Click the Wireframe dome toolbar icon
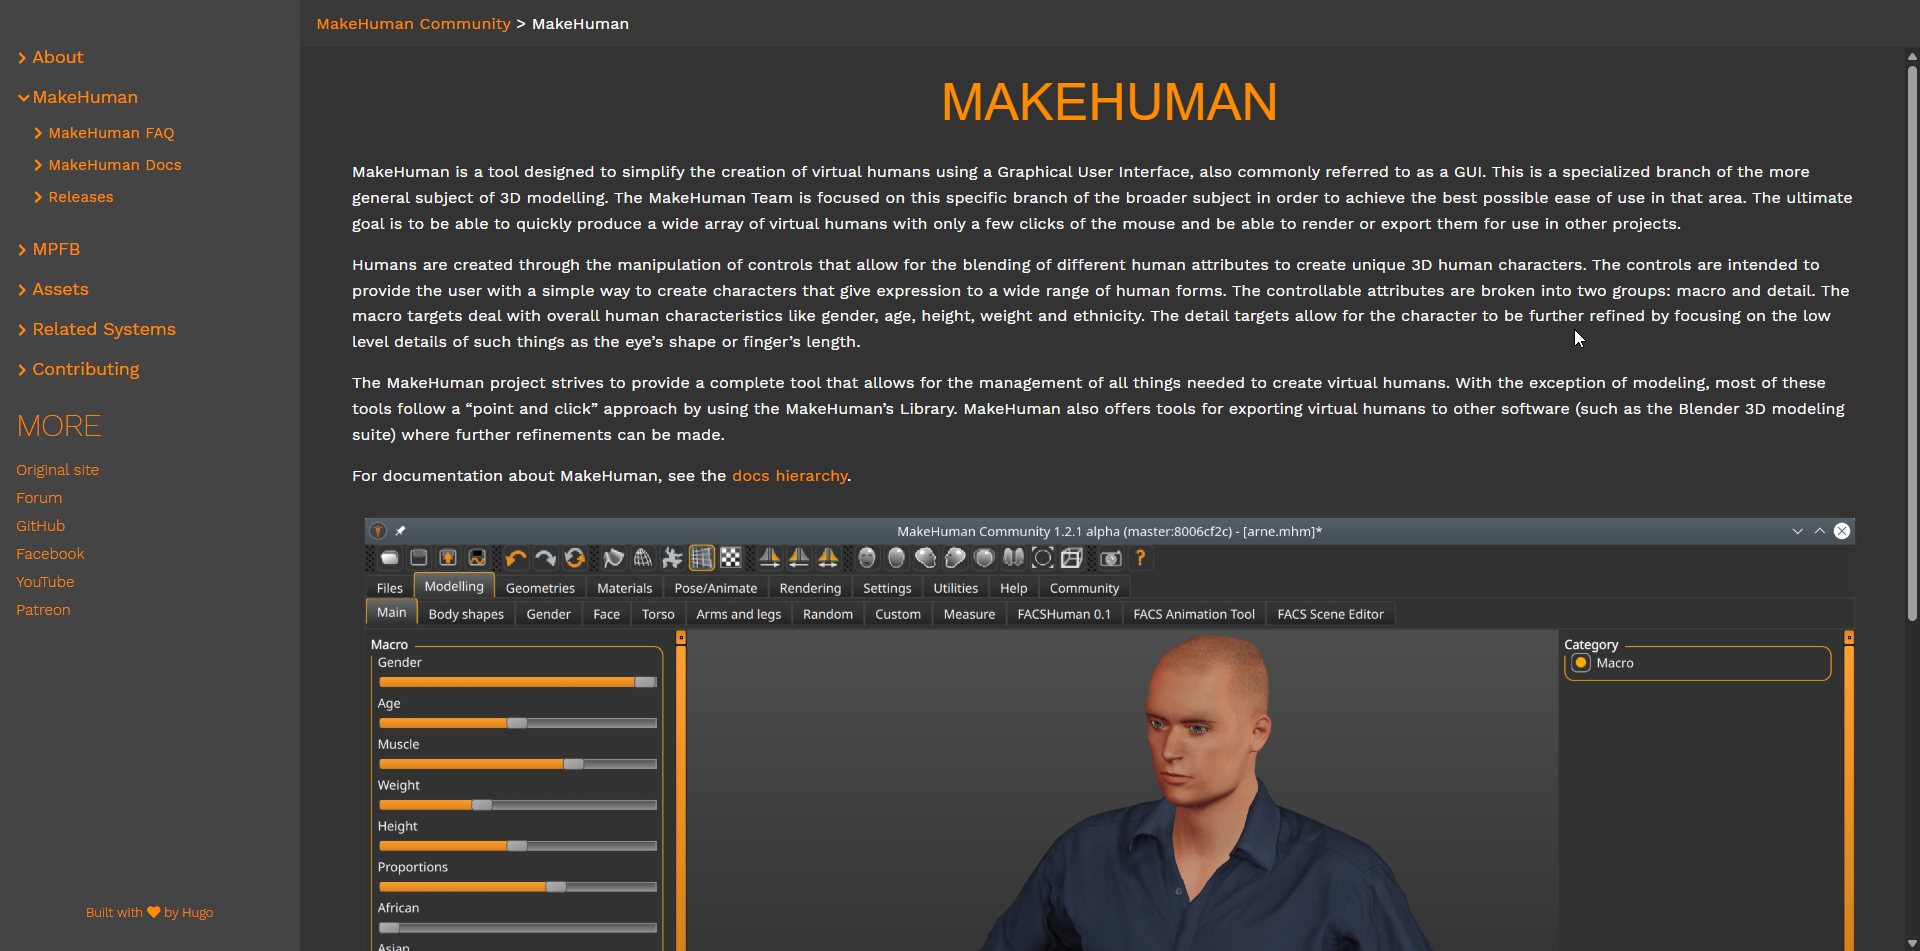The image size is (1920, 951). click(643, 558)
